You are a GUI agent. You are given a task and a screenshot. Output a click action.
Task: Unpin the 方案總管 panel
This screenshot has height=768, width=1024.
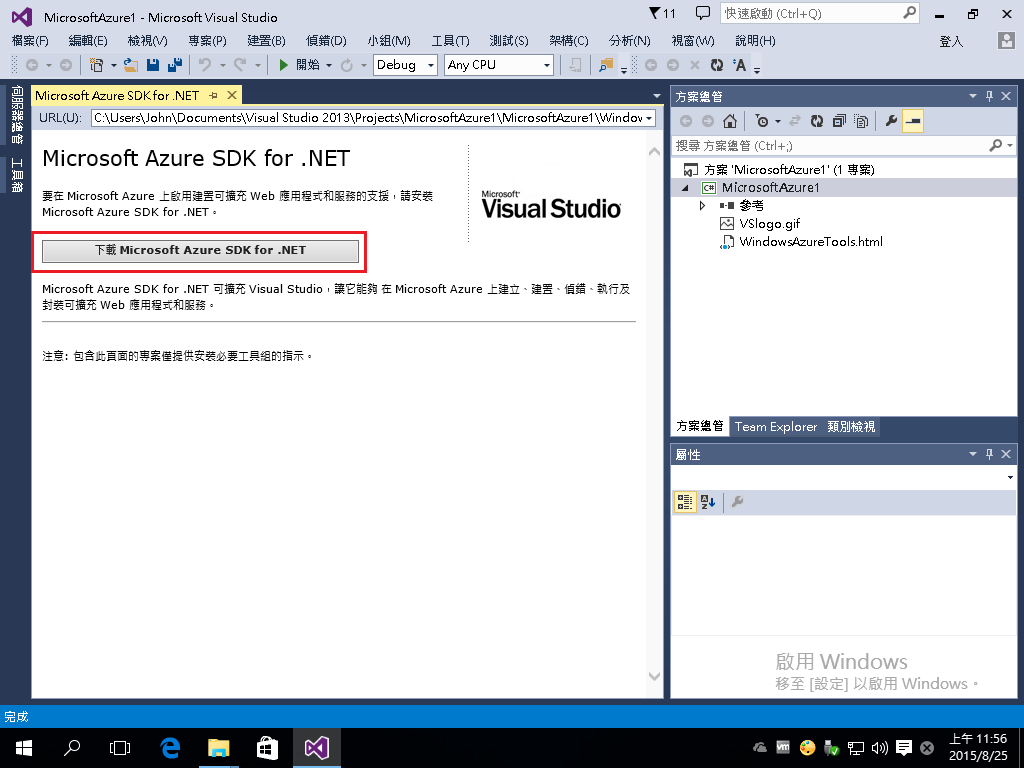[x=988, y=95]
